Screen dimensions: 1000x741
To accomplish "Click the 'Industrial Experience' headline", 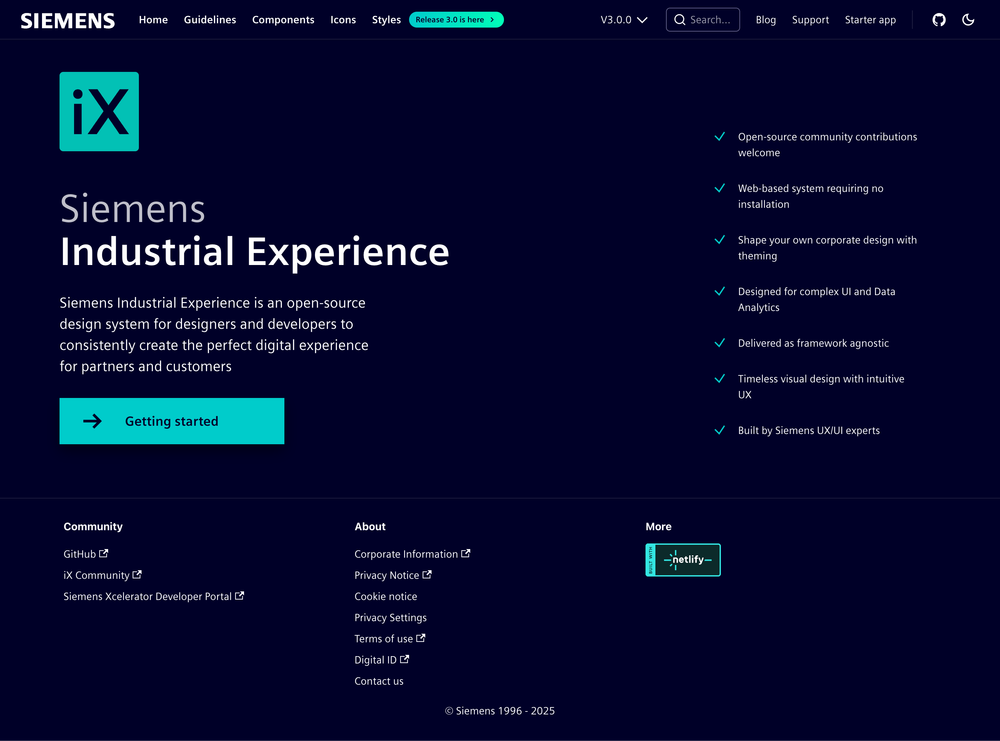I will (254, 251).
